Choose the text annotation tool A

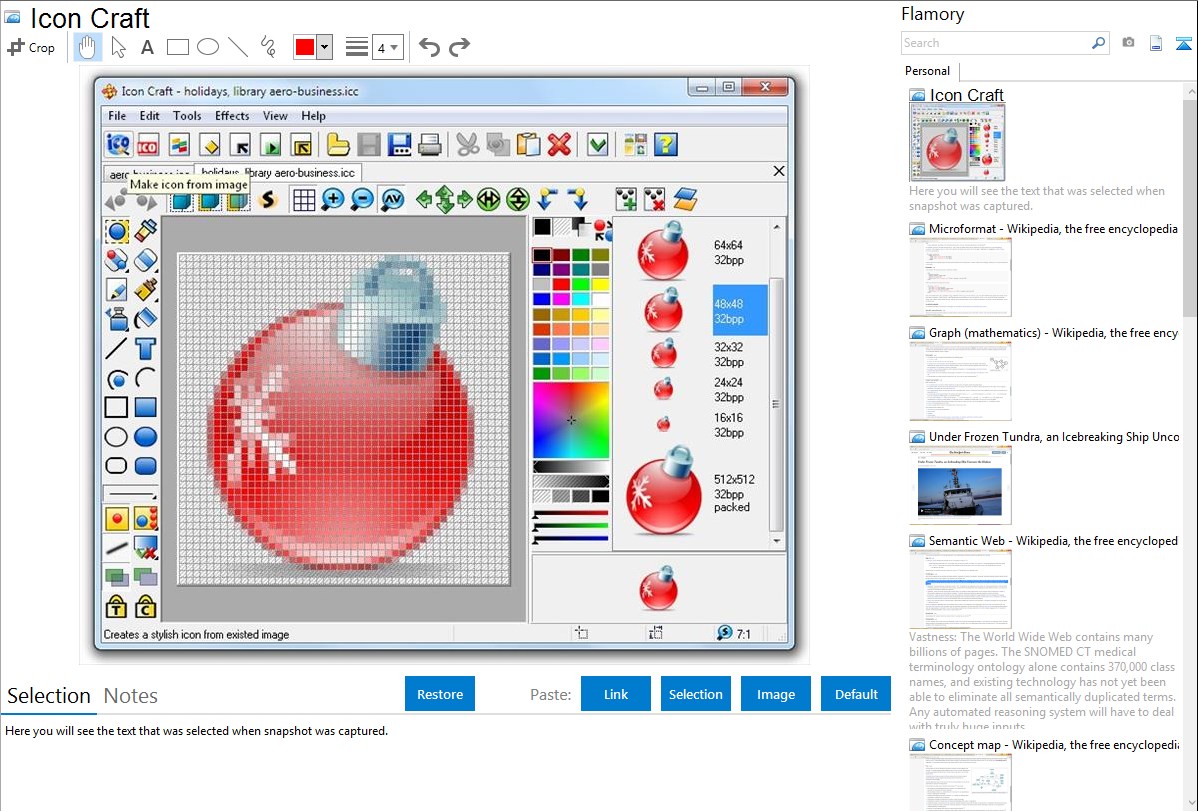tap(147, 47)
